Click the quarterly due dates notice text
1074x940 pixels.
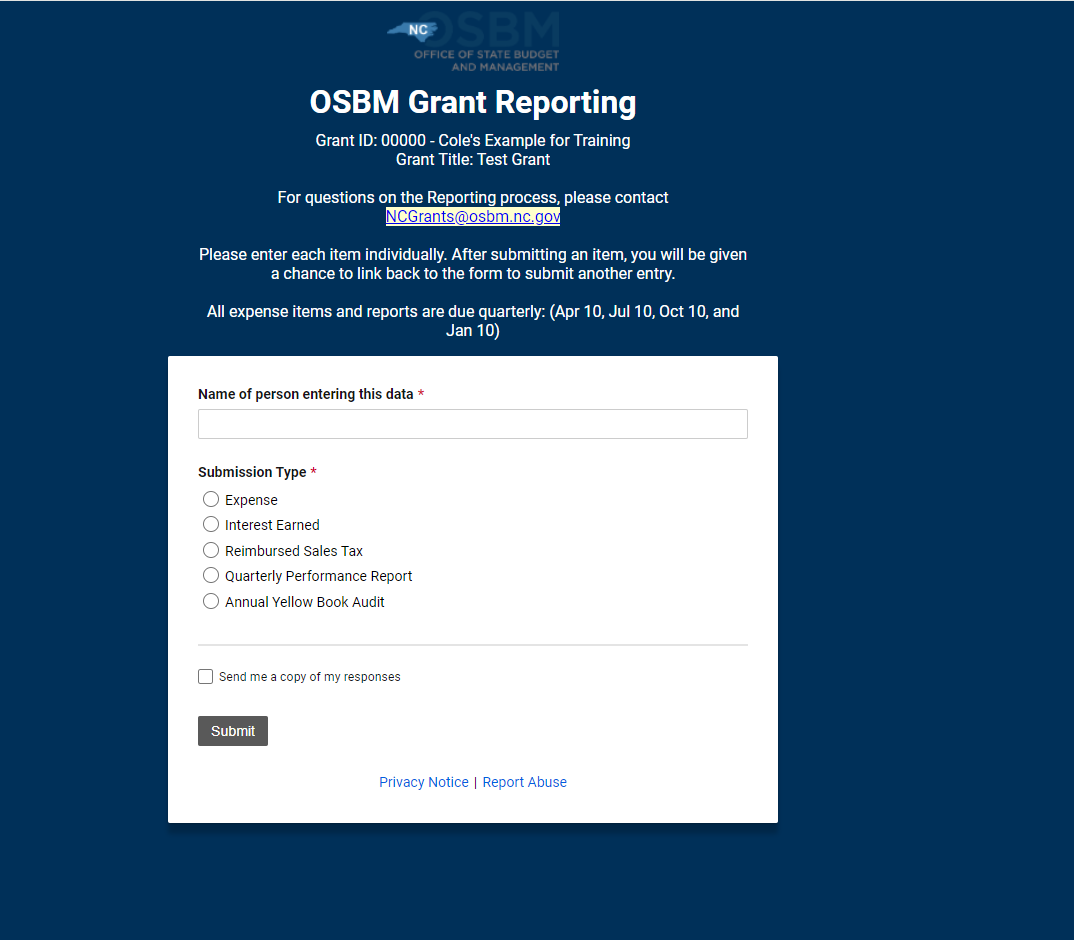472,320
